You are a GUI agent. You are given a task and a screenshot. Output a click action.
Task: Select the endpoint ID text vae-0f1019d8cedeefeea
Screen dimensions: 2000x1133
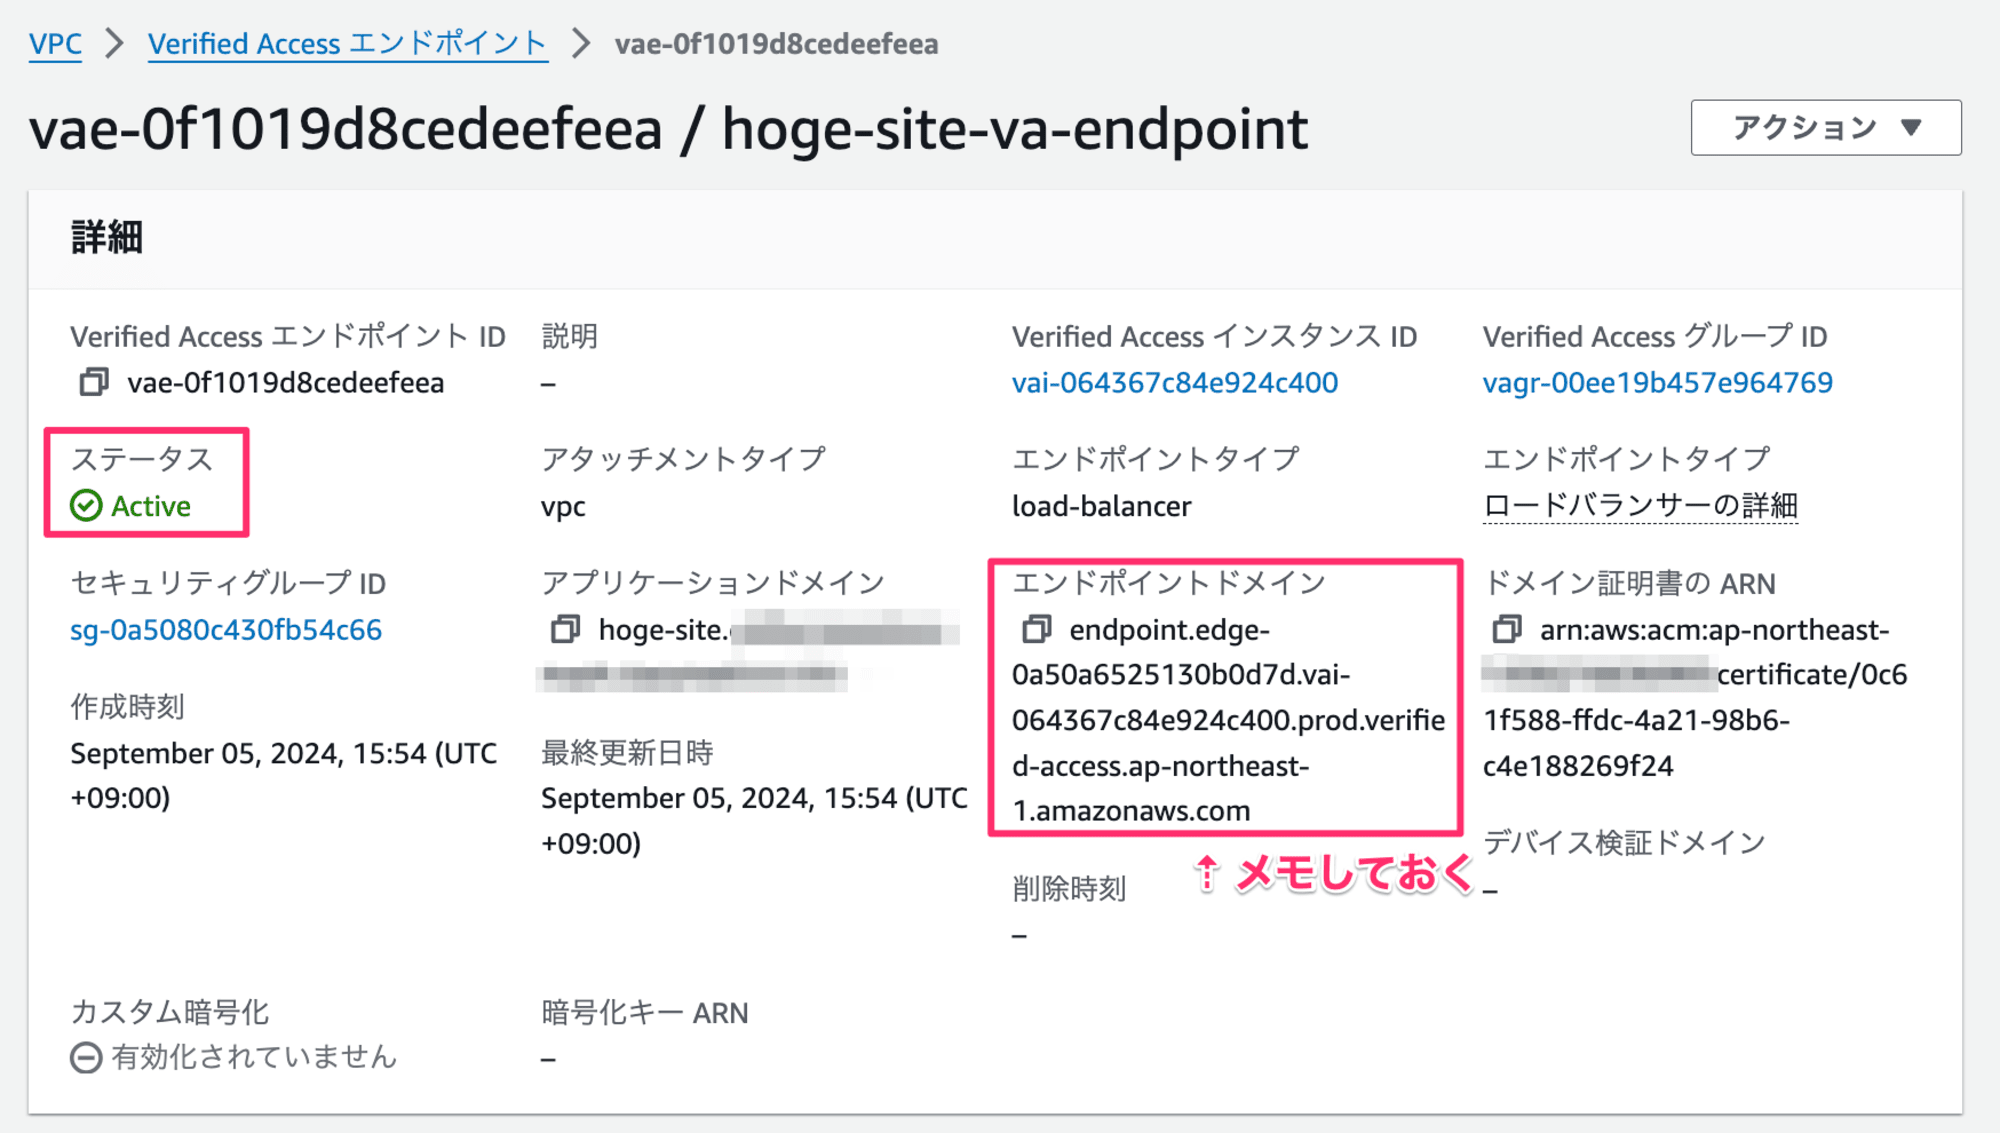coord(285,382)
